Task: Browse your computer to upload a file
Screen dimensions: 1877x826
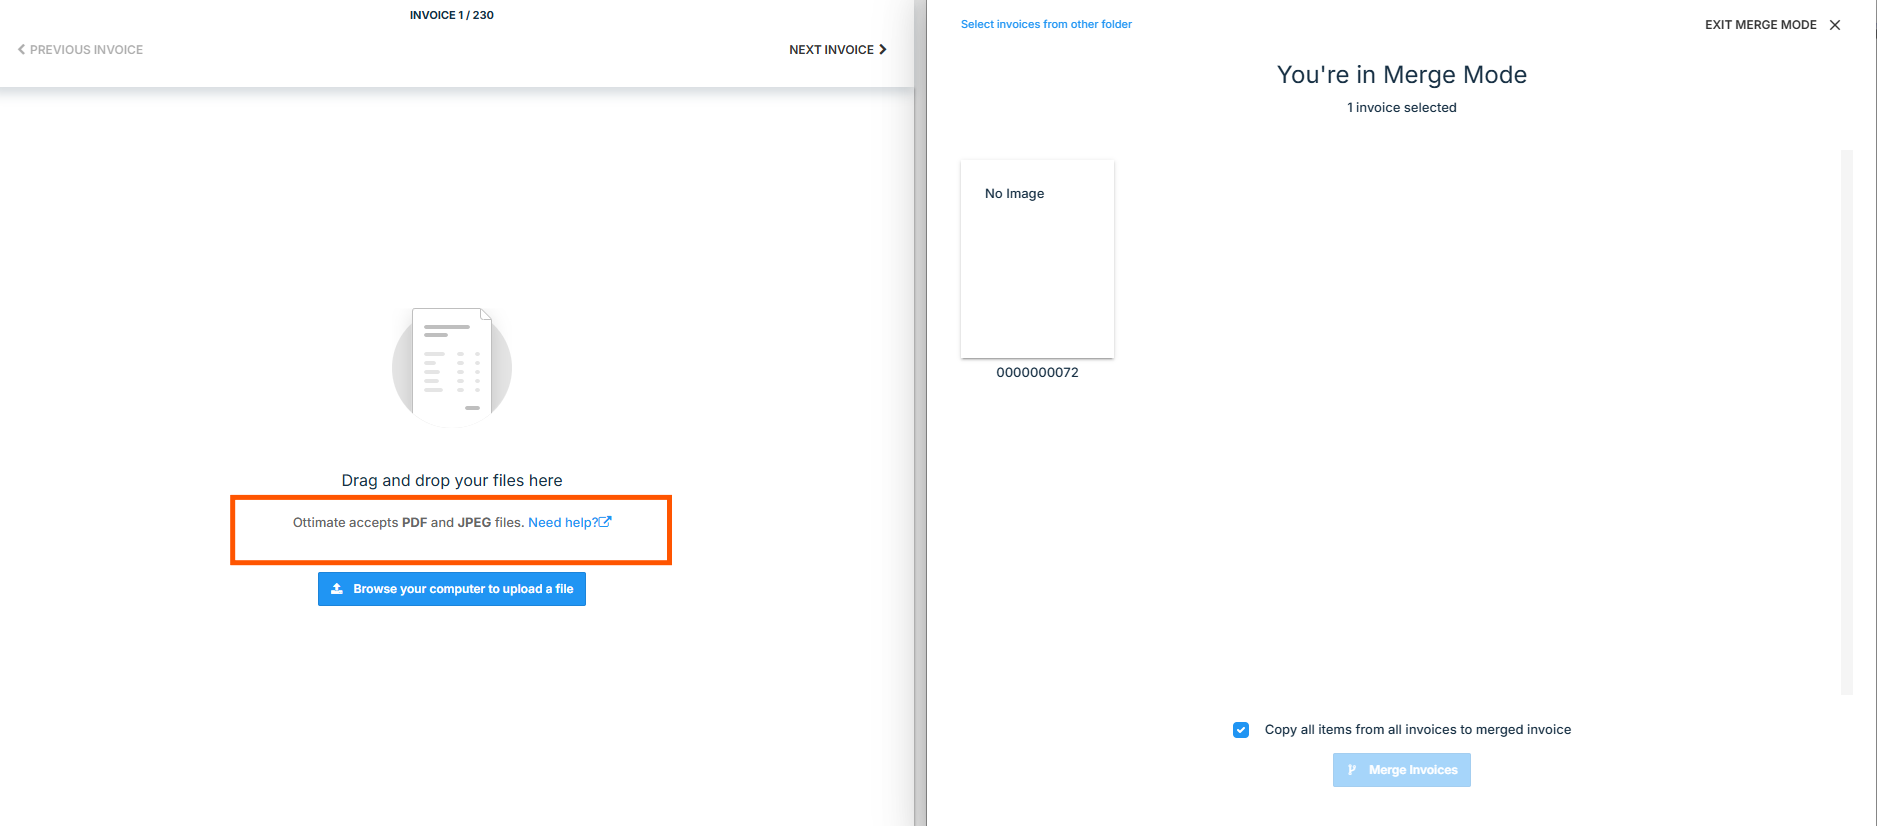Action: click(x=452, y=589)
